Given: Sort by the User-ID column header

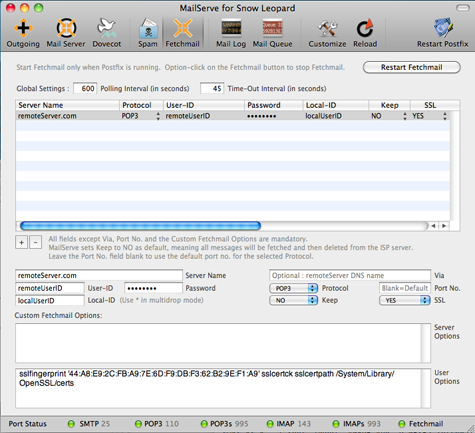Looking at the screenshot, I should [x=204, y=105].
